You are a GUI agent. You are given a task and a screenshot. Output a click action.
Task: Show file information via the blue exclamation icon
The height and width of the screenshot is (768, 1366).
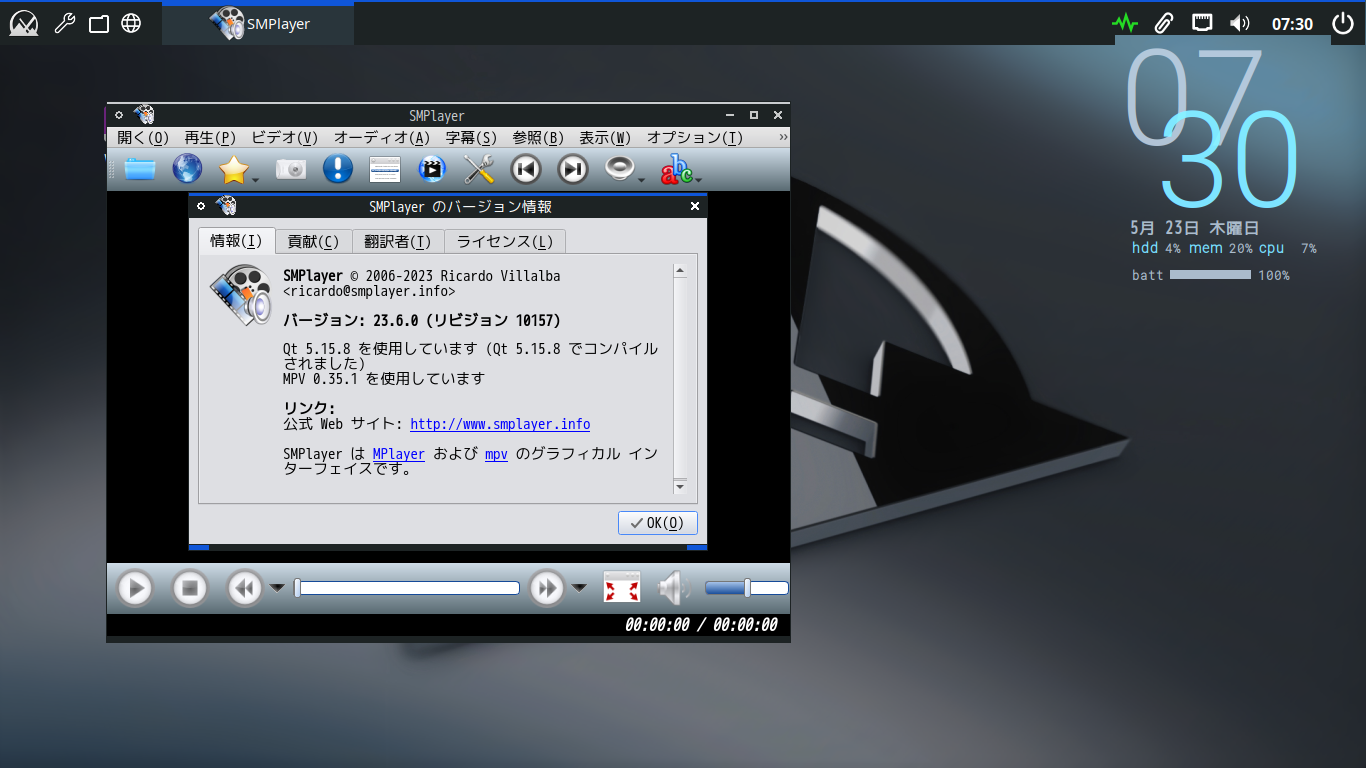337,169
